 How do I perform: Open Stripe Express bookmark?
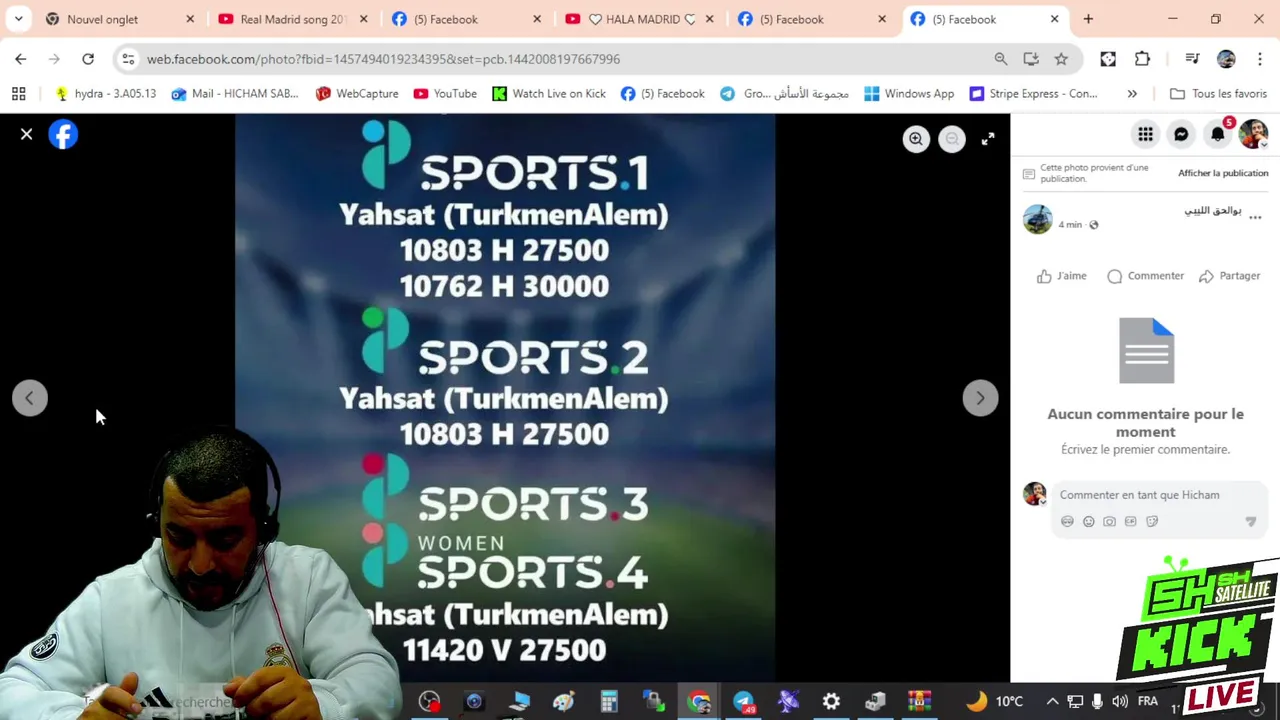click(1033, 94)
